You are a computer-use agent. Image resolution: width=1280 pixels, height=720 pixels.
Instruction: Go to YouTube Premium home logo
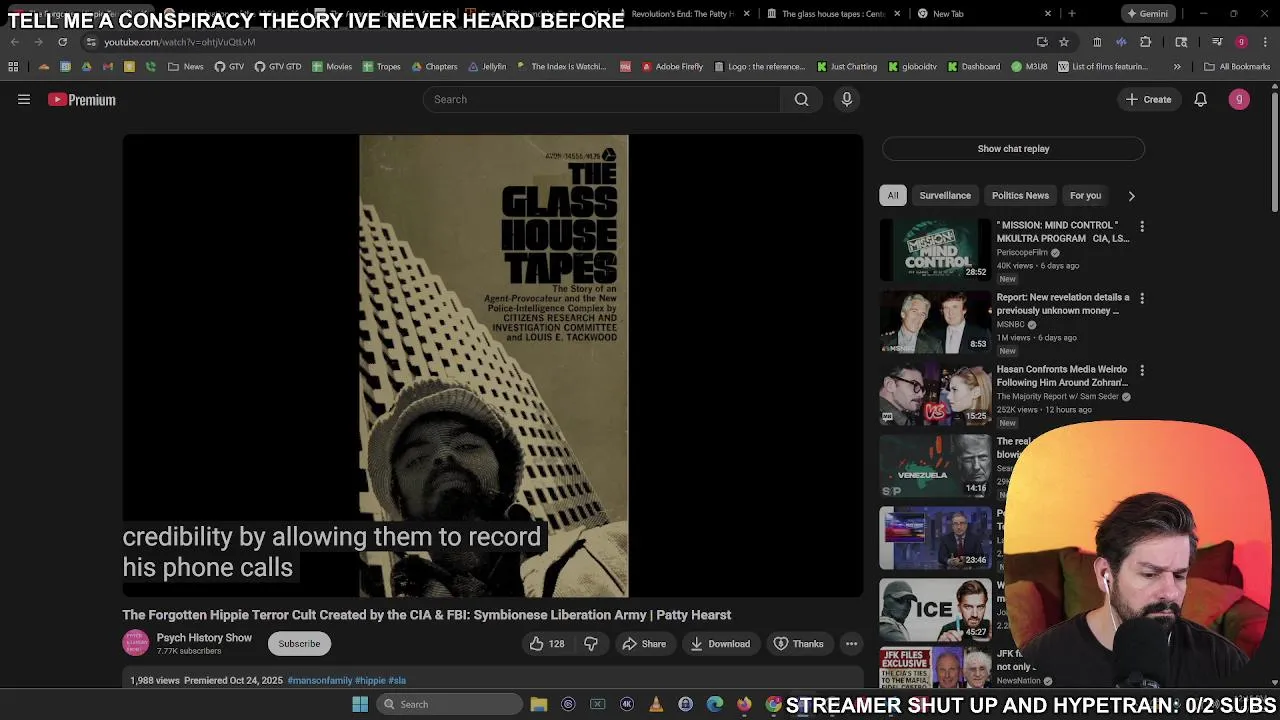coord(82,100)
